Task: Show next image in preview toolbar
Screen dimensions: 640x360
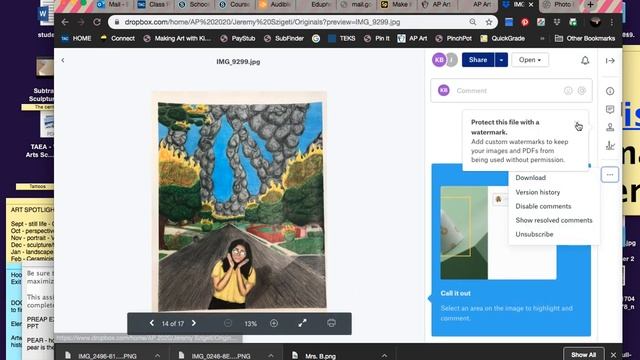Action: click(x=194, y=323)
